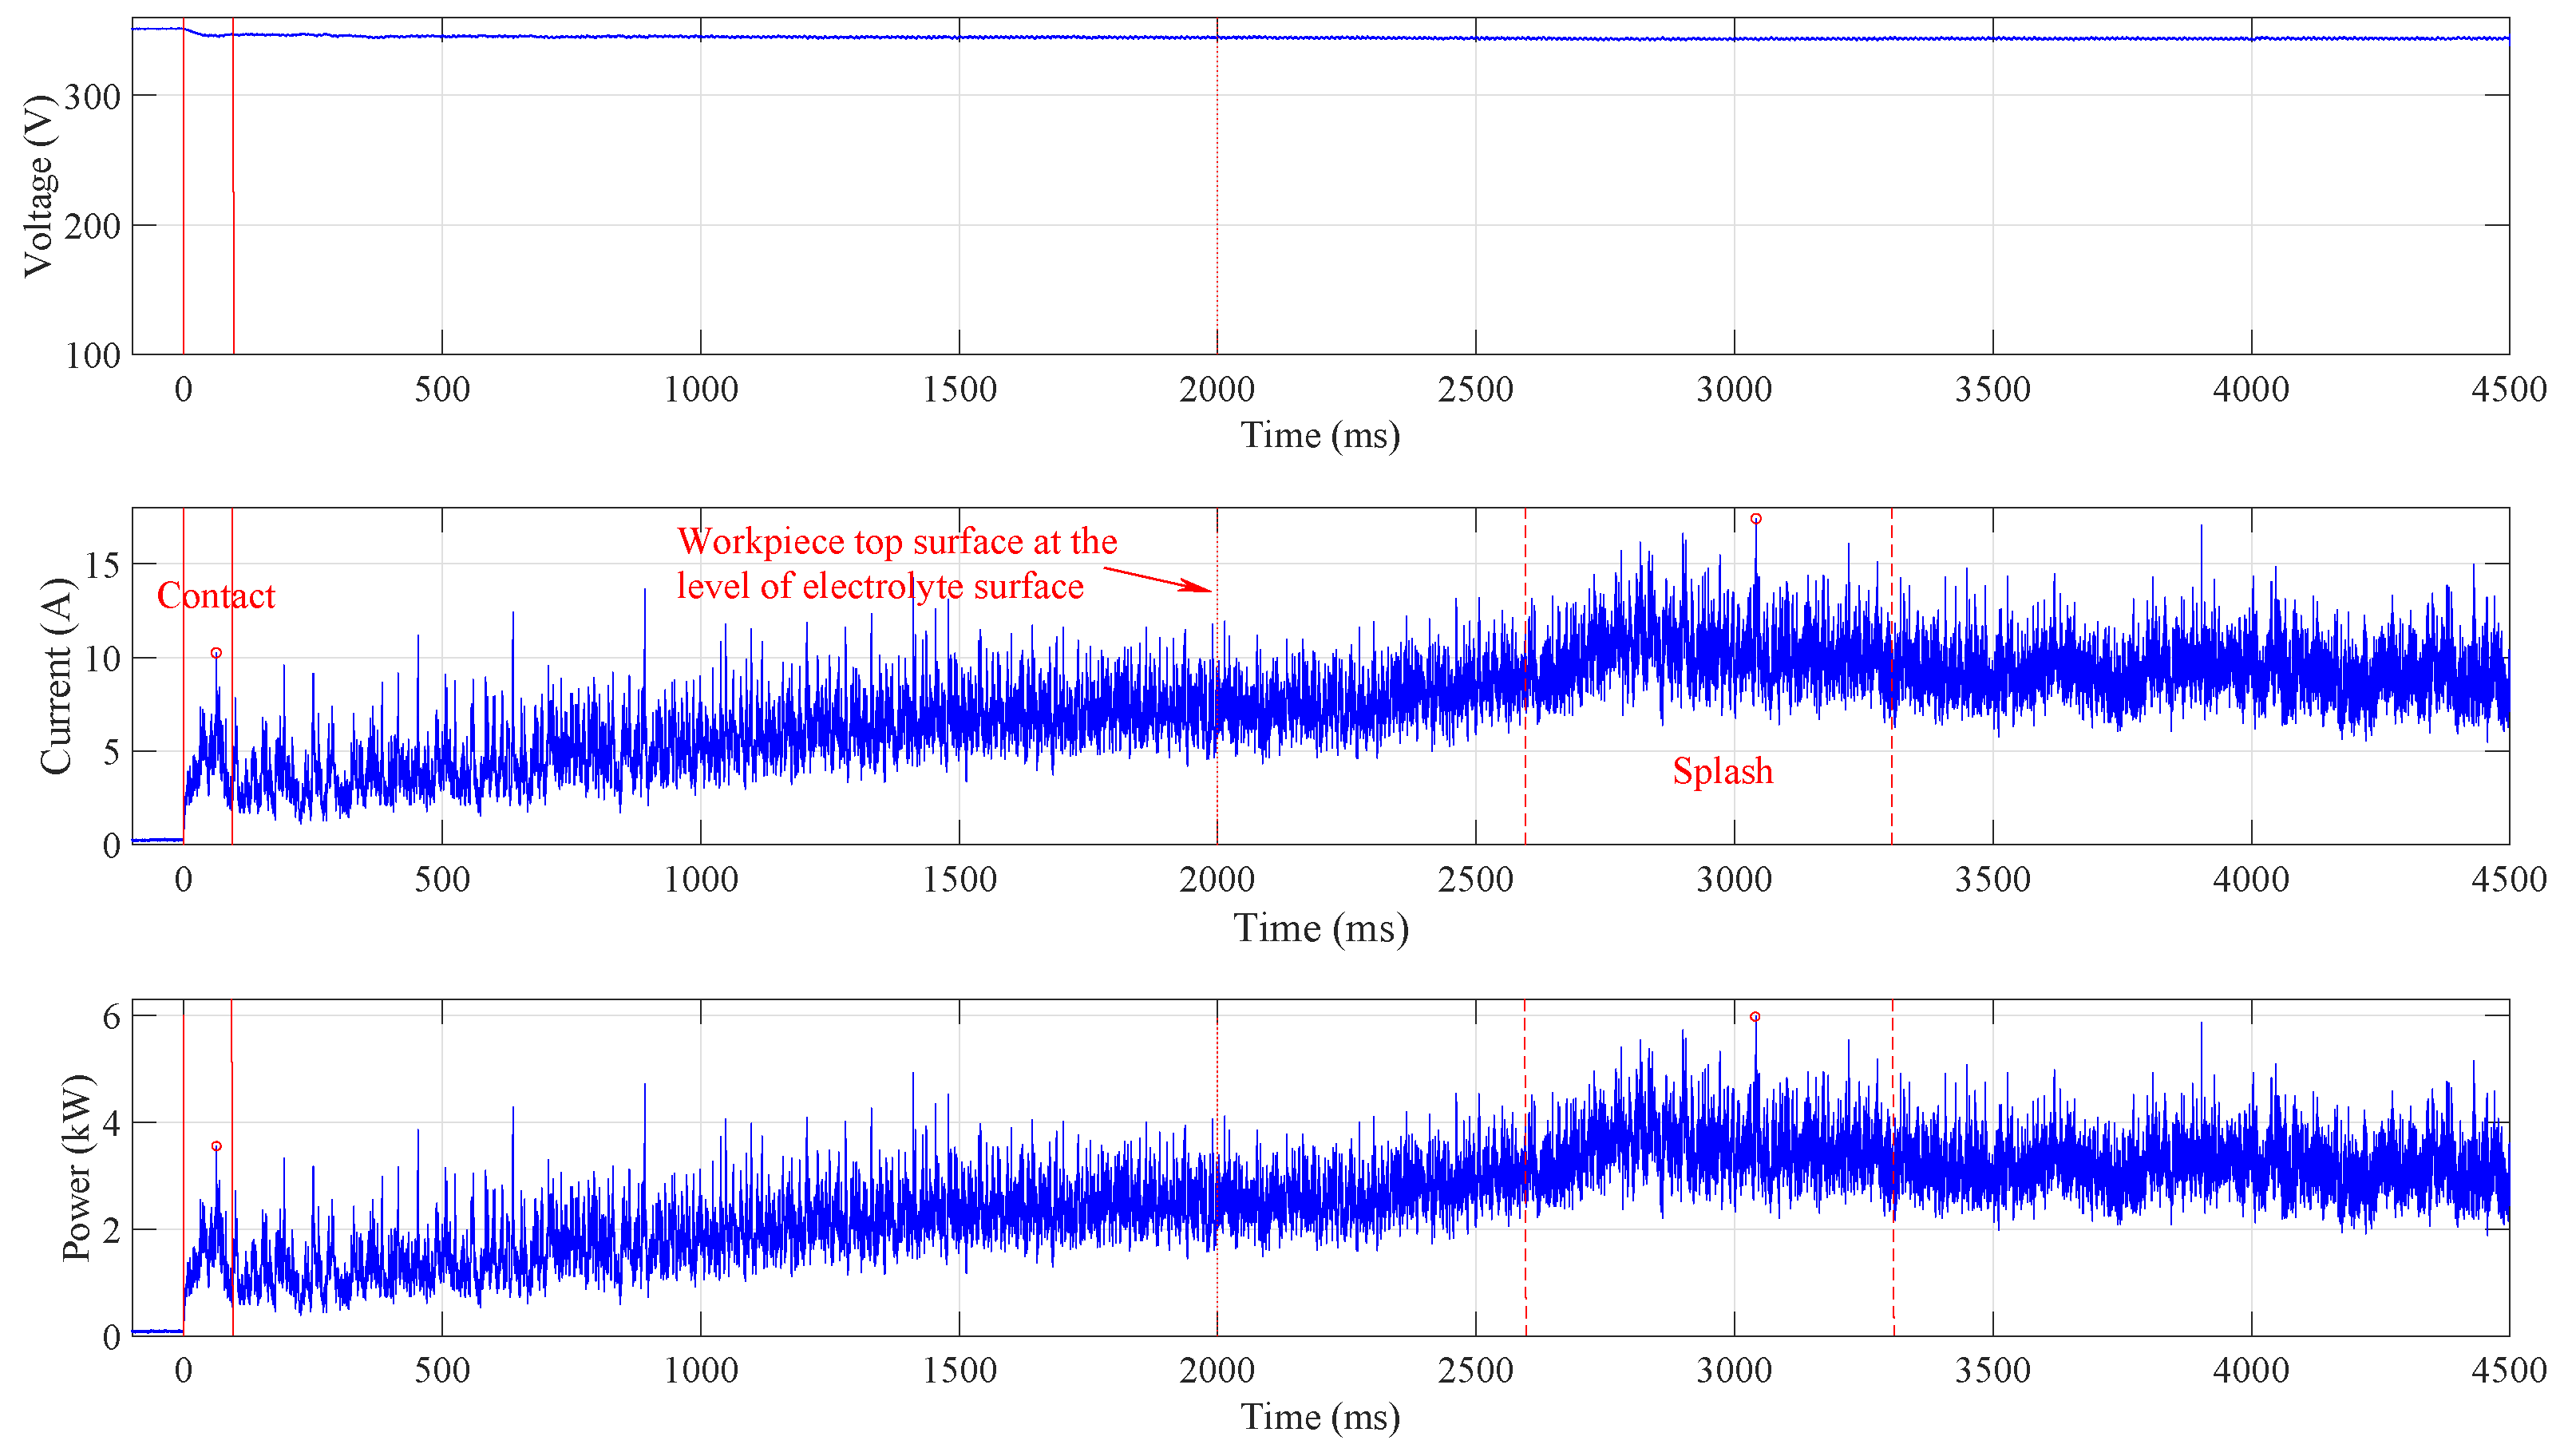Click "4000" x-axis tick of current plot

point(2251,880)
